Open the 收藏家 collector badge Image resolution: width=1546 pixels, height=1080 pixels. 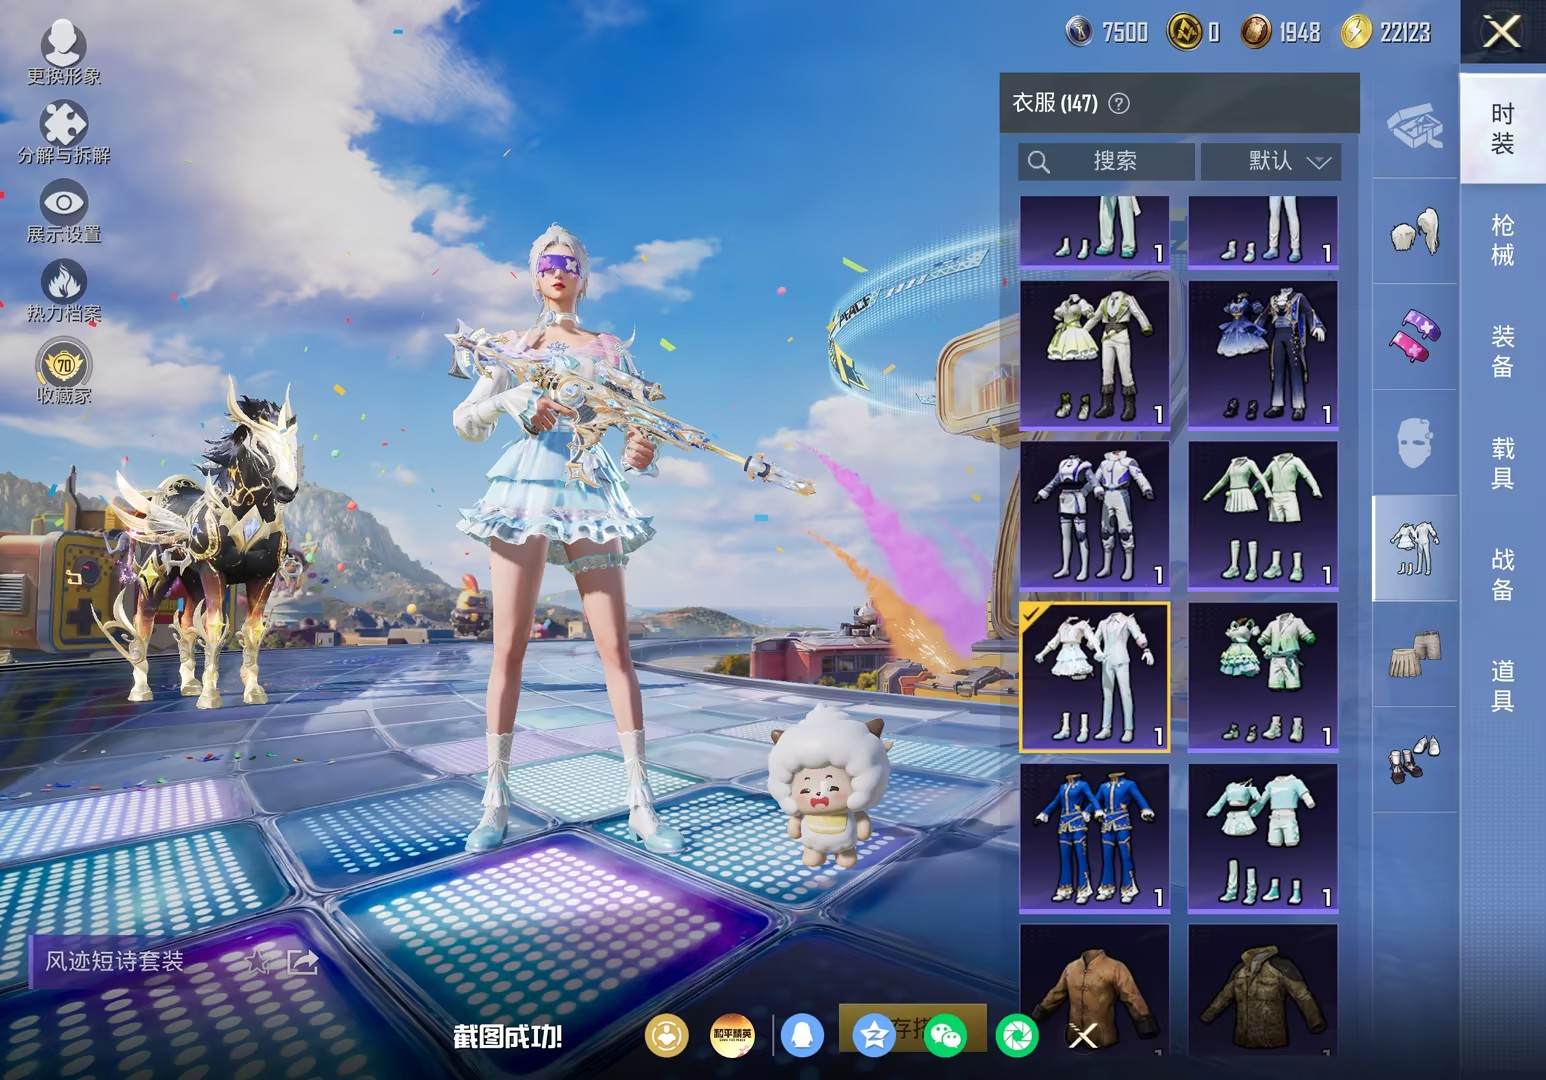63,371
